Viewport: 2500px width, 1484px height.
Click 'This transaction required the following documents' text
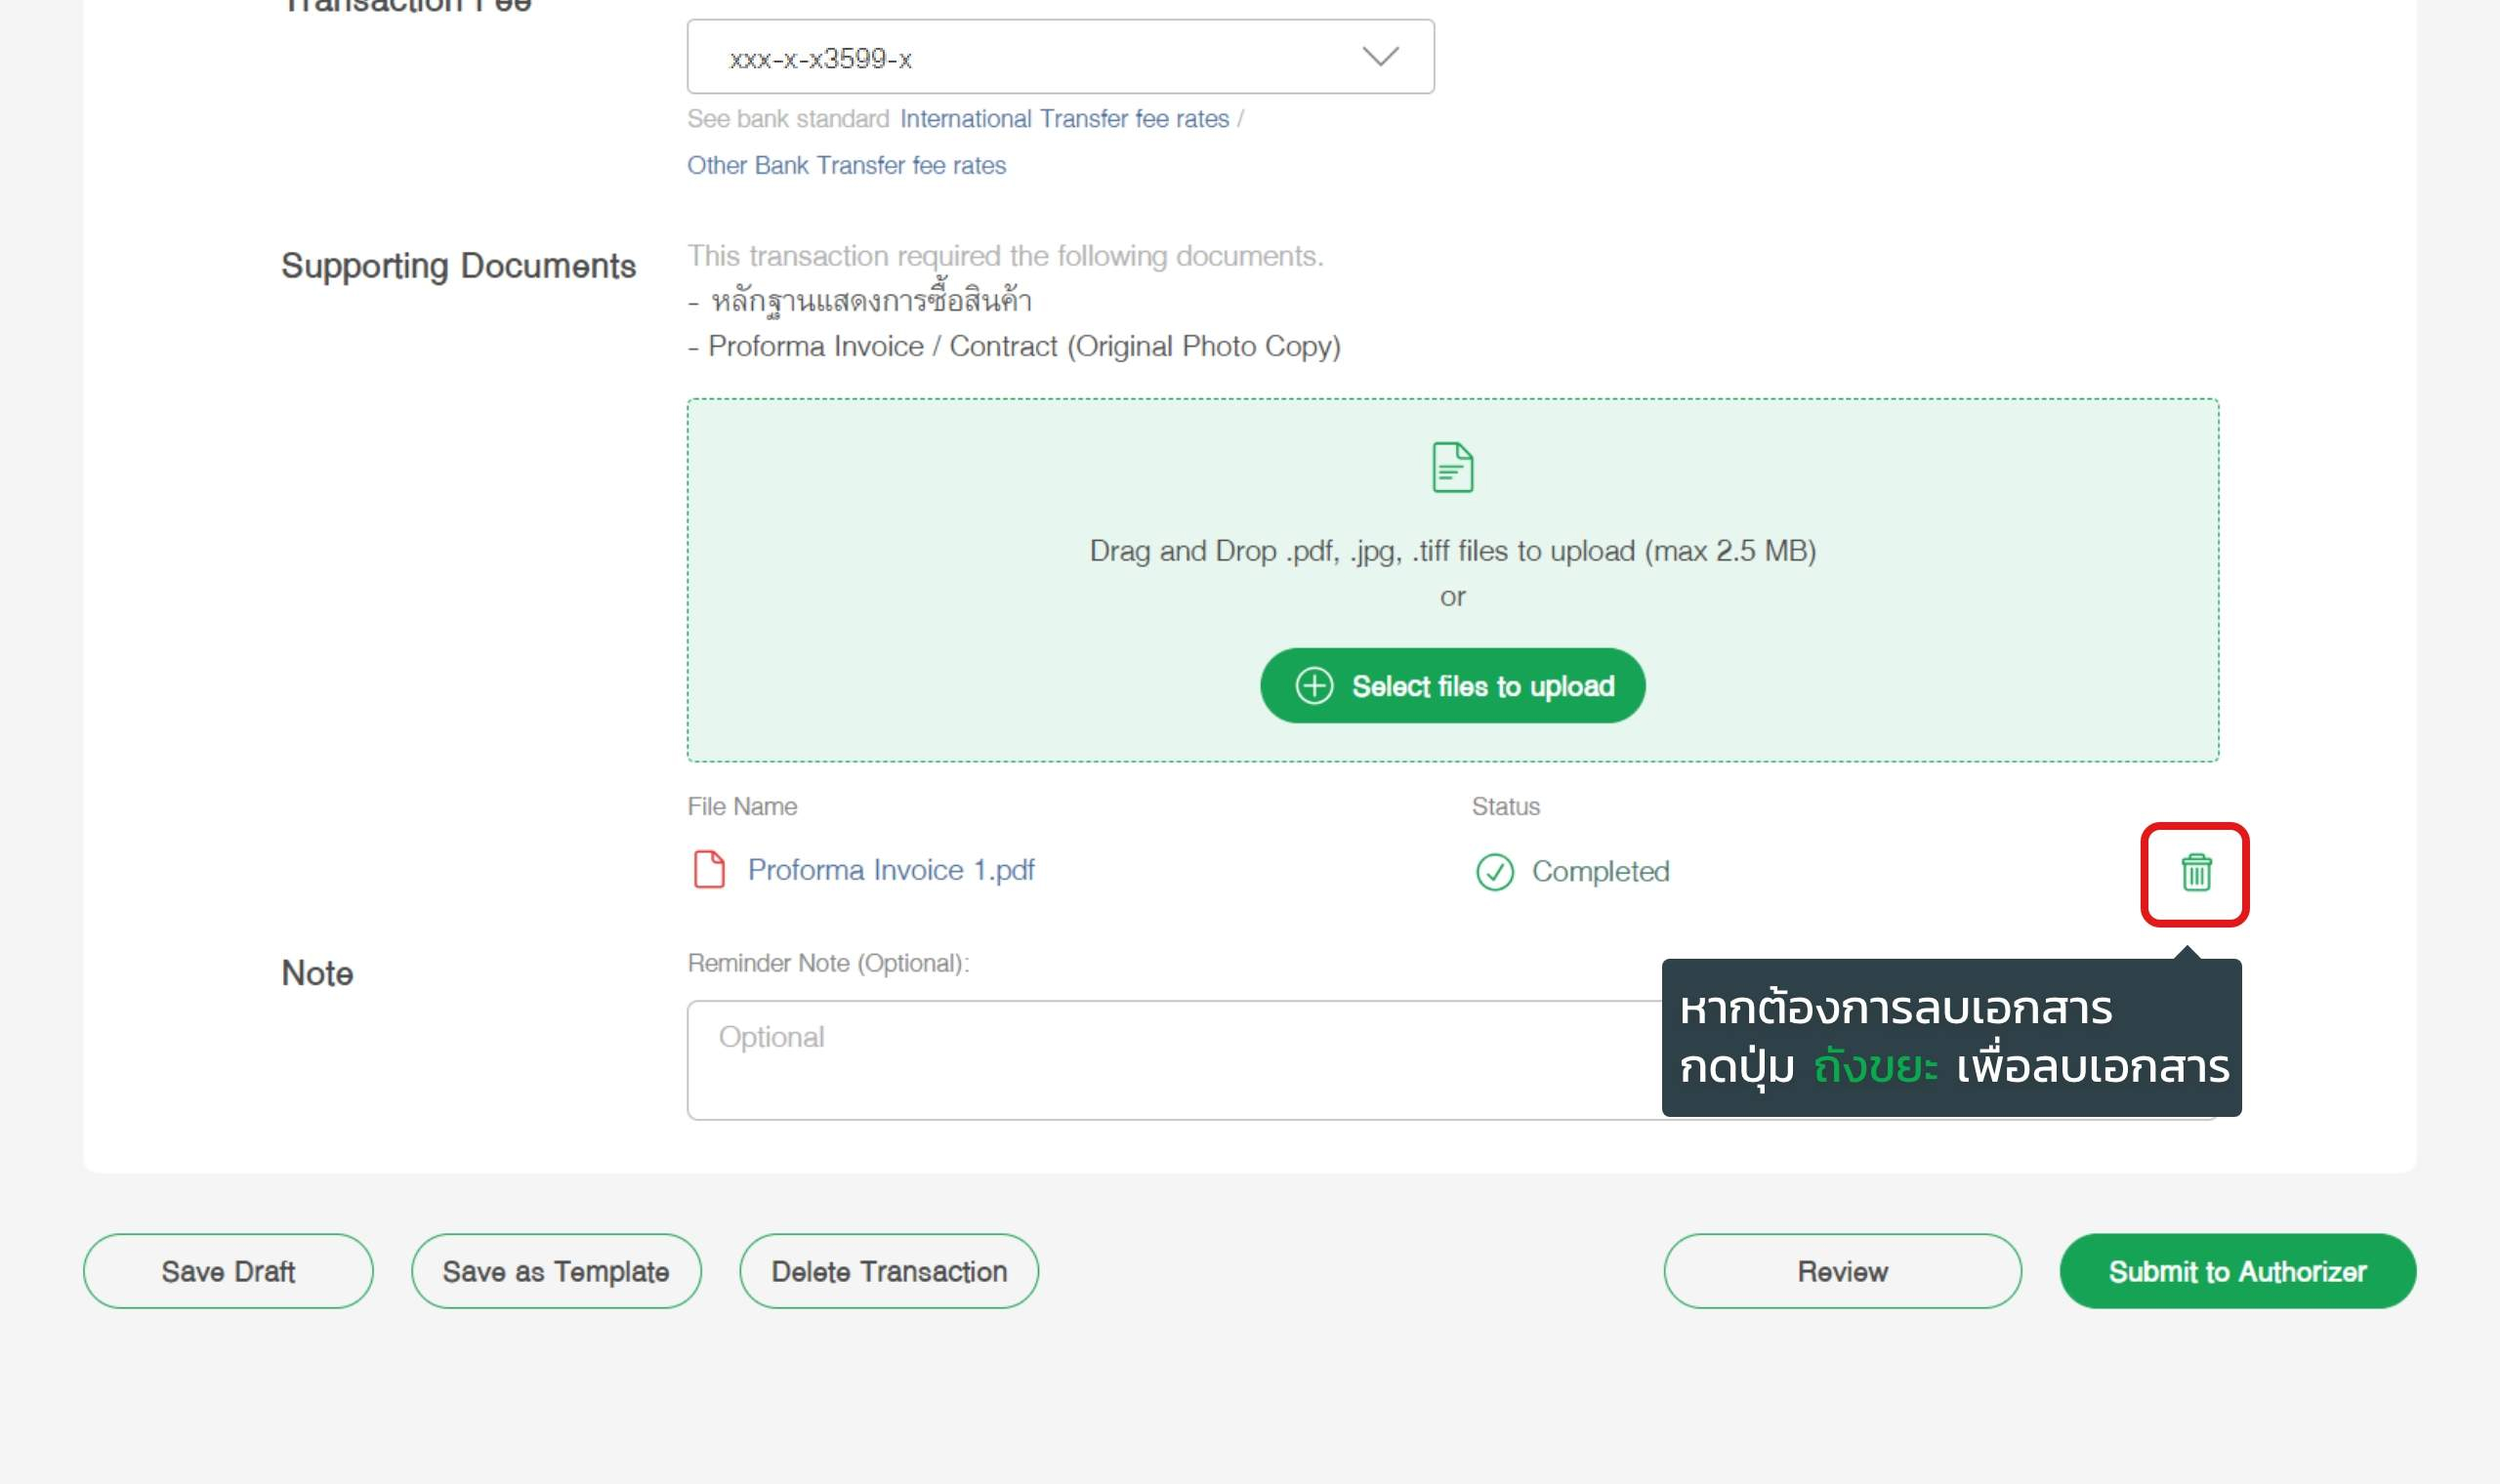(x=1005, y=257)
